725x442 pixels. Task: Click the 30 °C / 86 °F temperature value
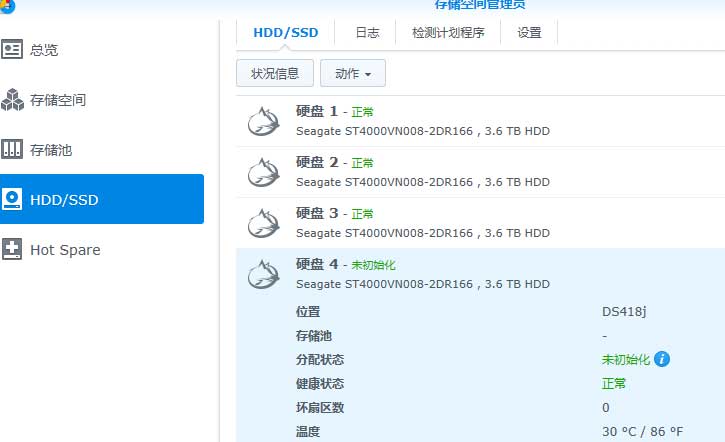[642, 432]
